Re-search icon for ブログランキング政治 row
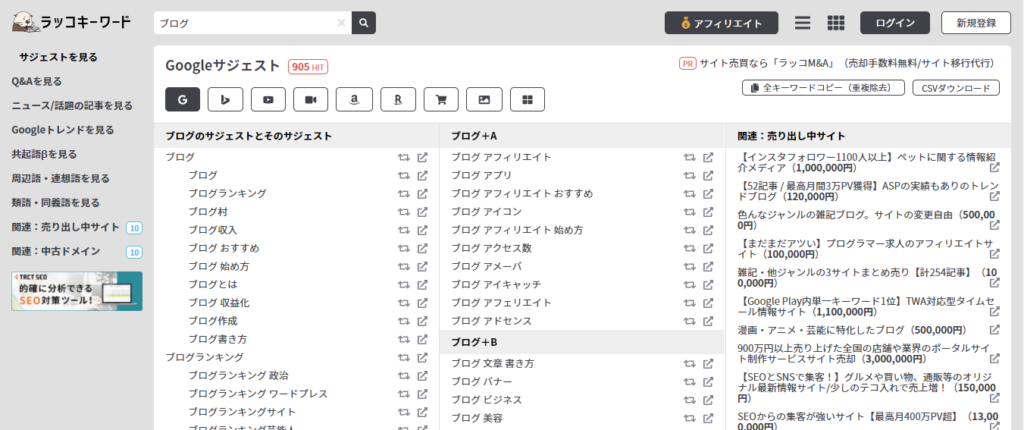 click(404, 376)
